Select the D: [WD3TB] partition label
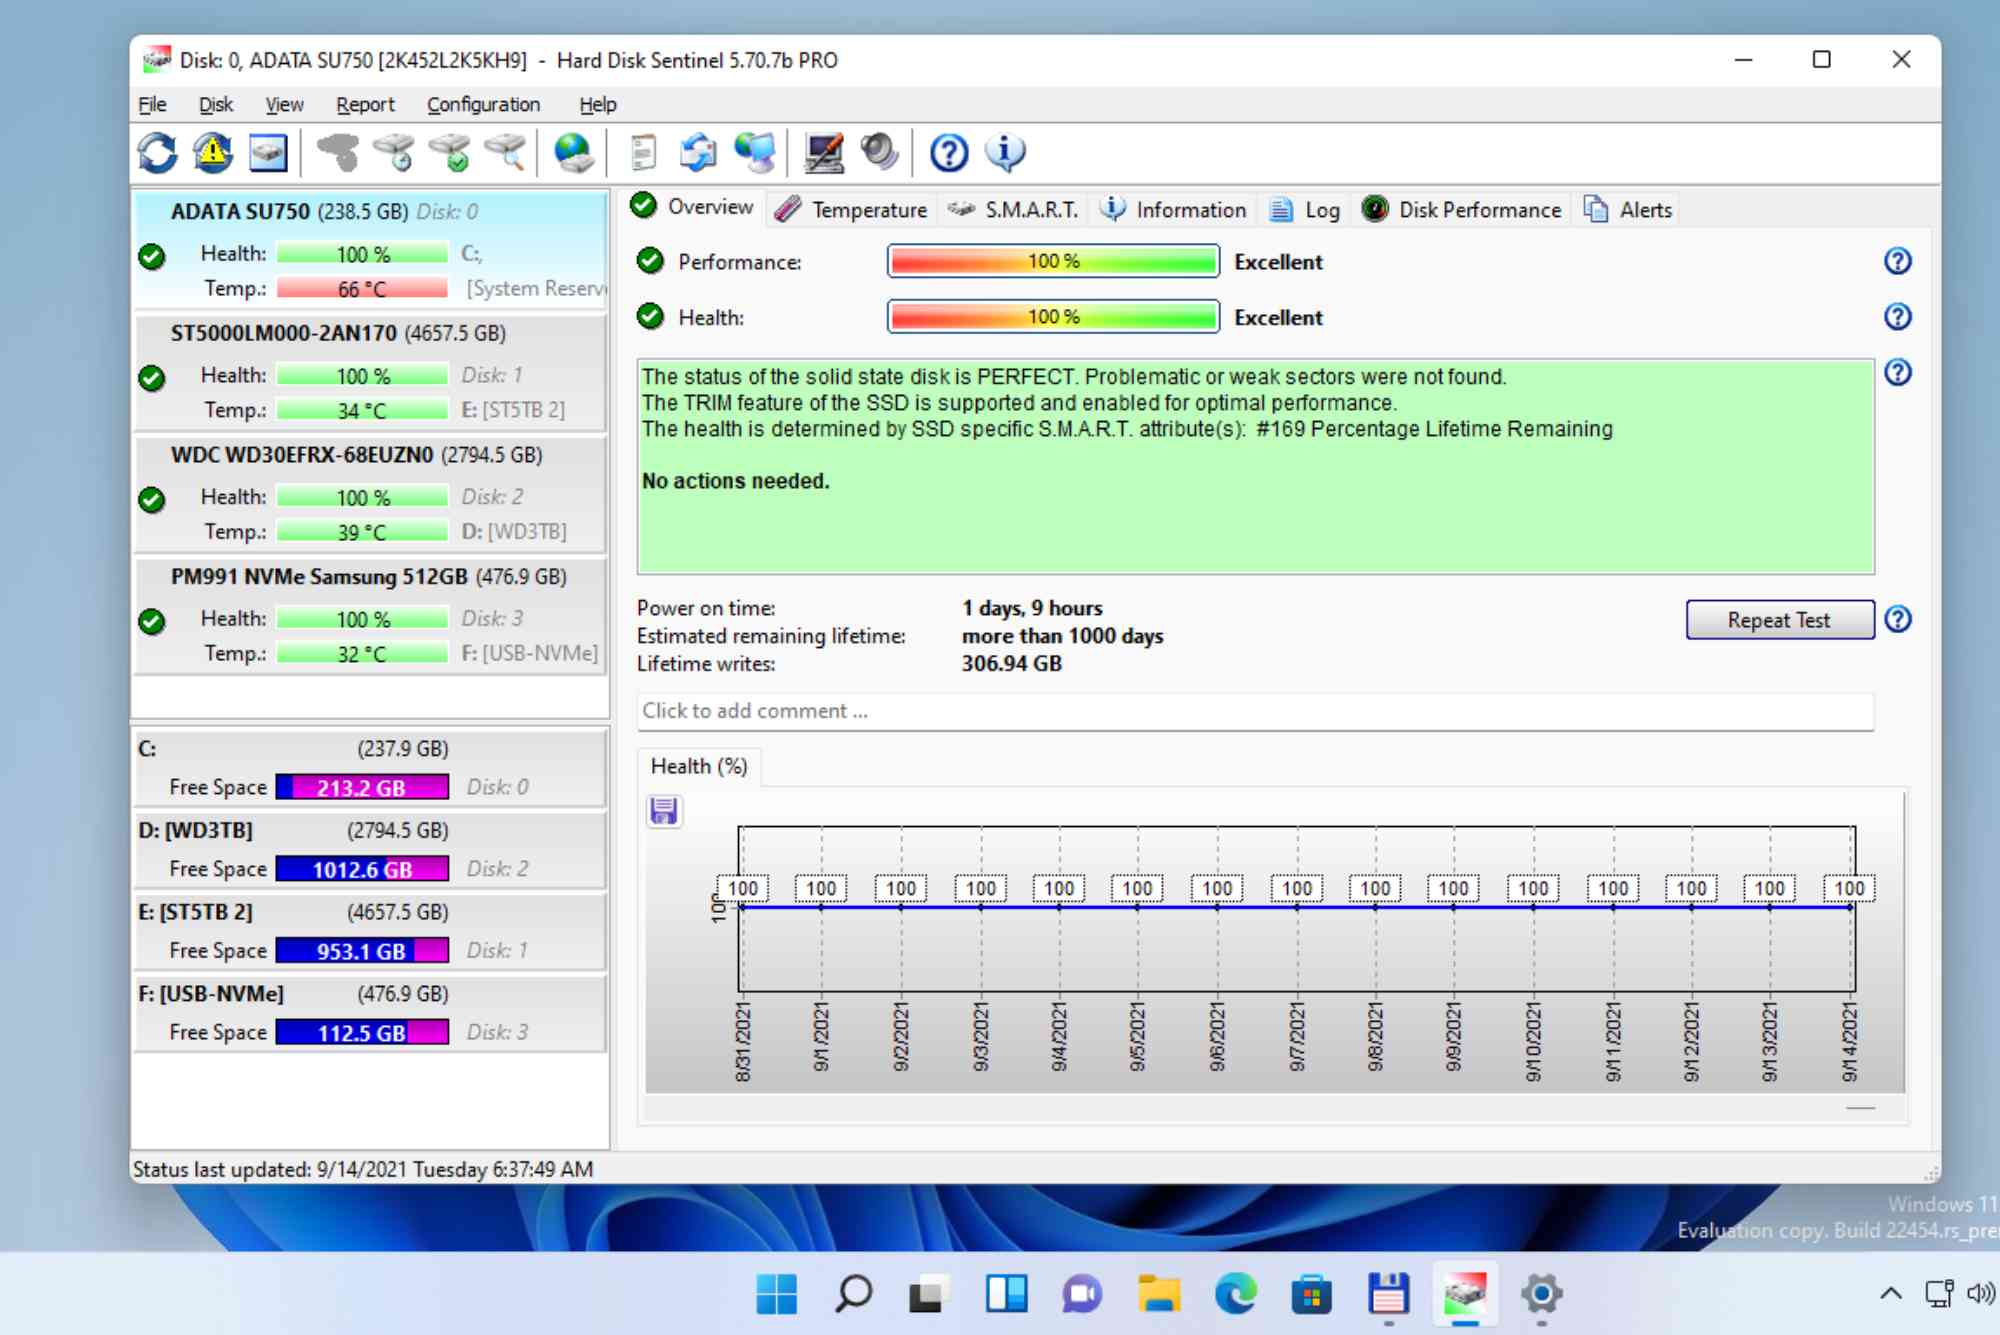Screen dimensions: 2000x1335 [196, 831]
